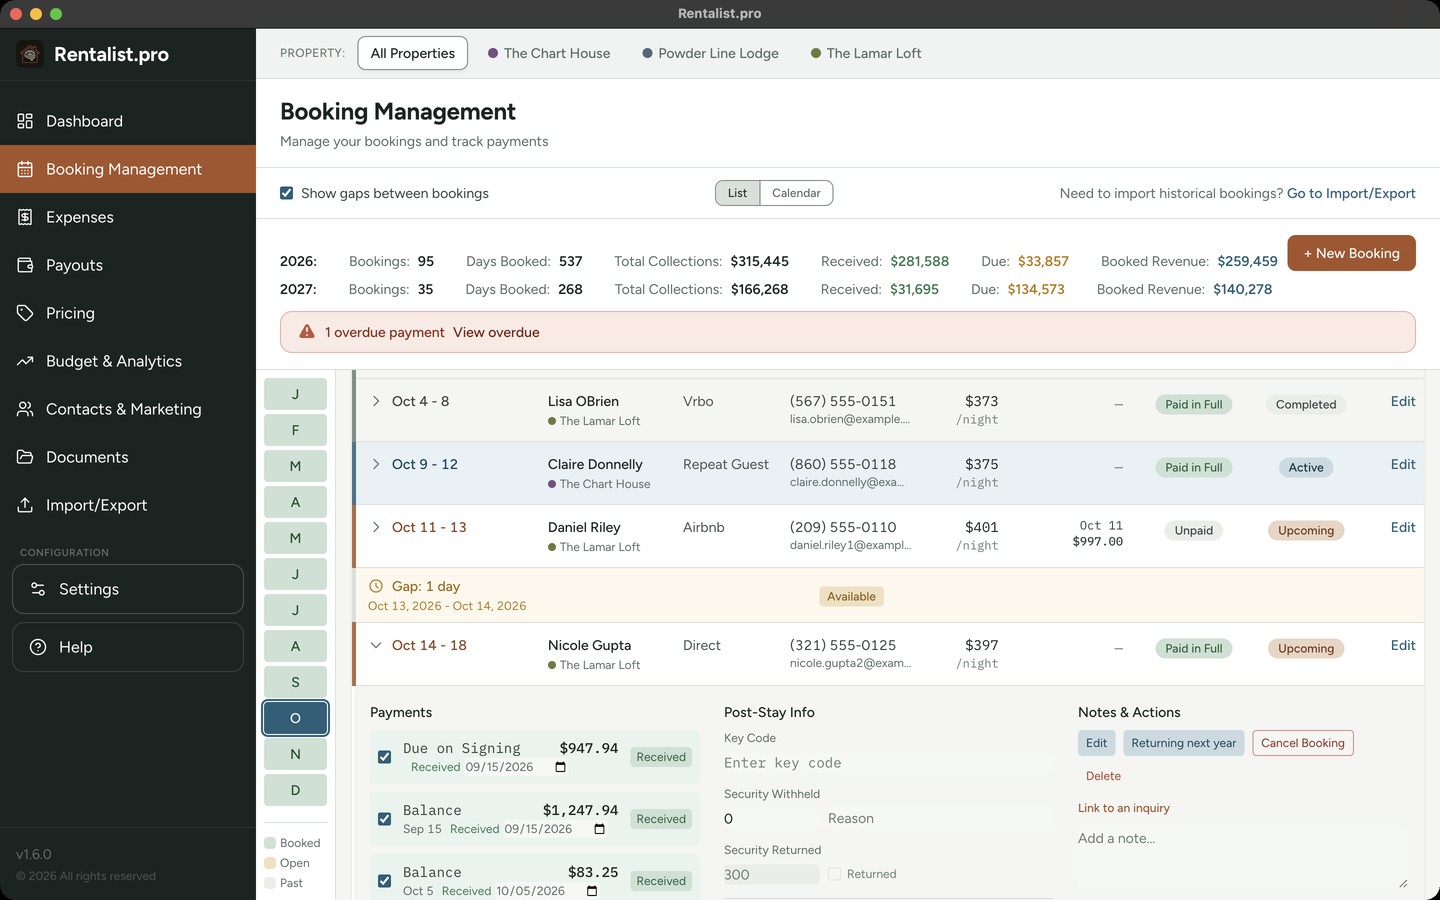The height and width of the screenshot is (900, 1440).
Task: Open the Go to Import/Export link
Action: point(1351,193)
